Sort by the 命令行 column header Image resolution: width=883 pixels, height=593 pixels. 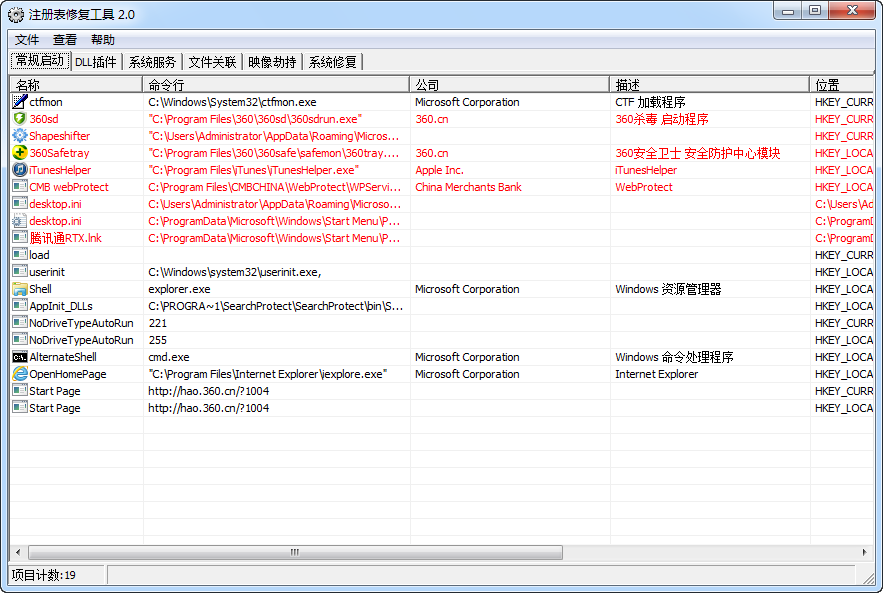click(x=276, y=85)
